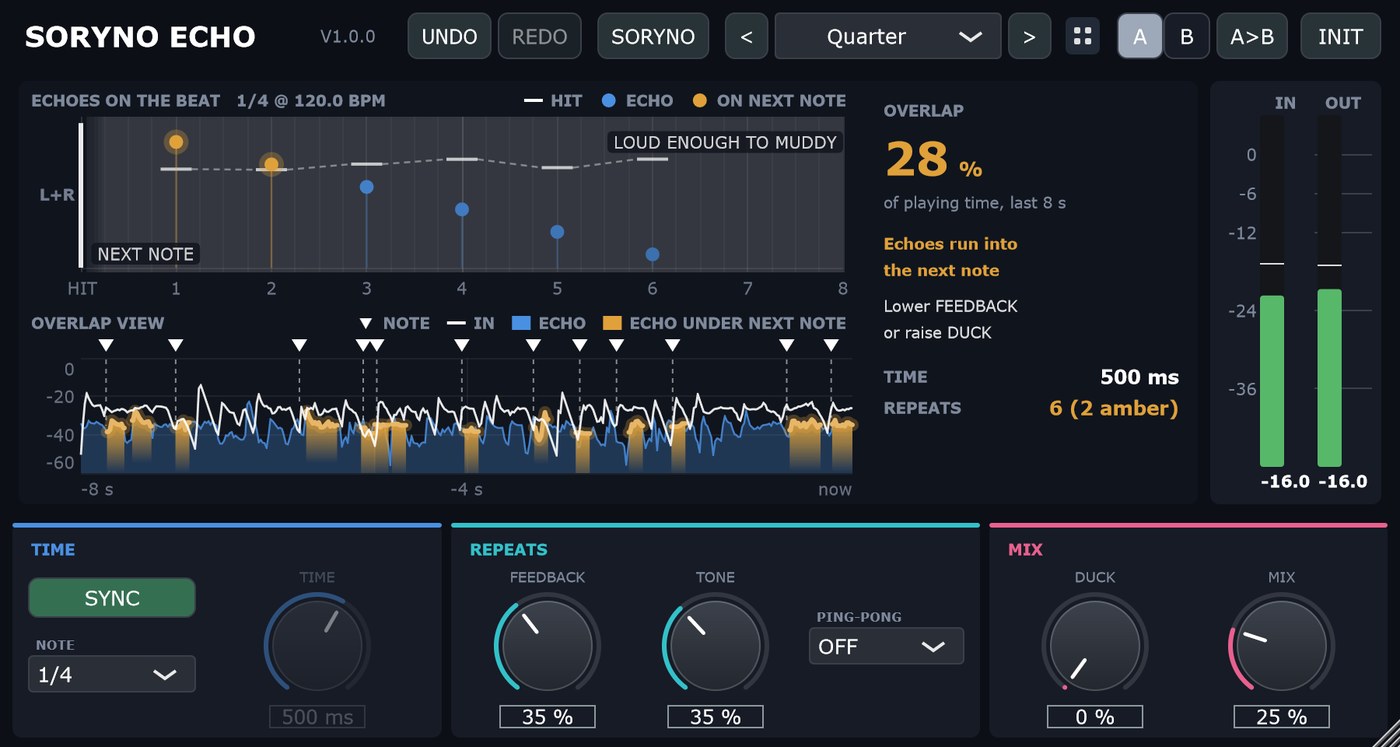Open the PING-PONG mode dropdown

886,646
